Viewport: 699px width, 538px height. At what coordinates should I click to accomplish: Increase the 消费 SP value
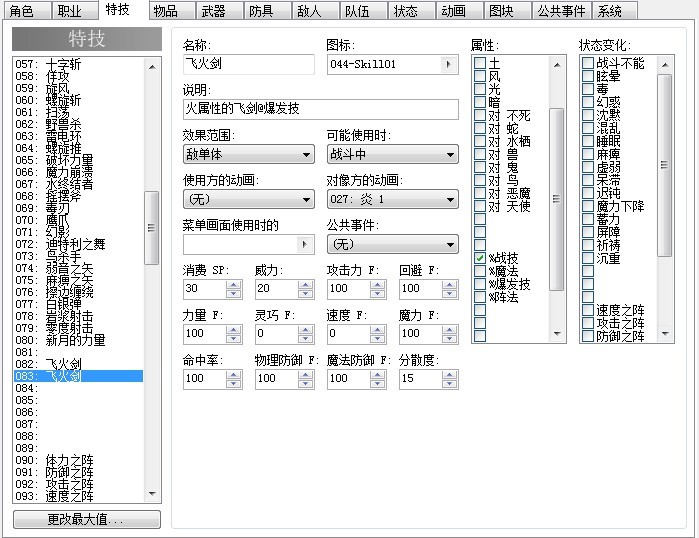tap(234, 284)
